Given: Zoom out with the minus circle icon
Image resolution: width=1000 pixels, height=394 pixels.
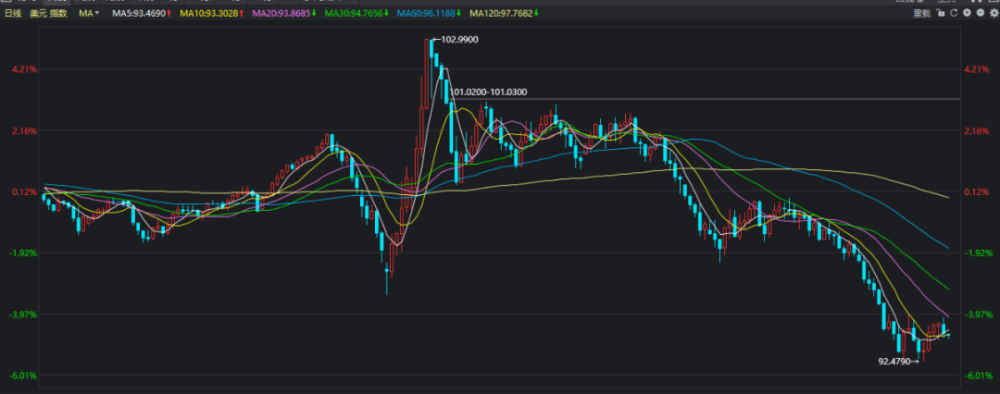Looking at the screenshot, I should [981, 13].
